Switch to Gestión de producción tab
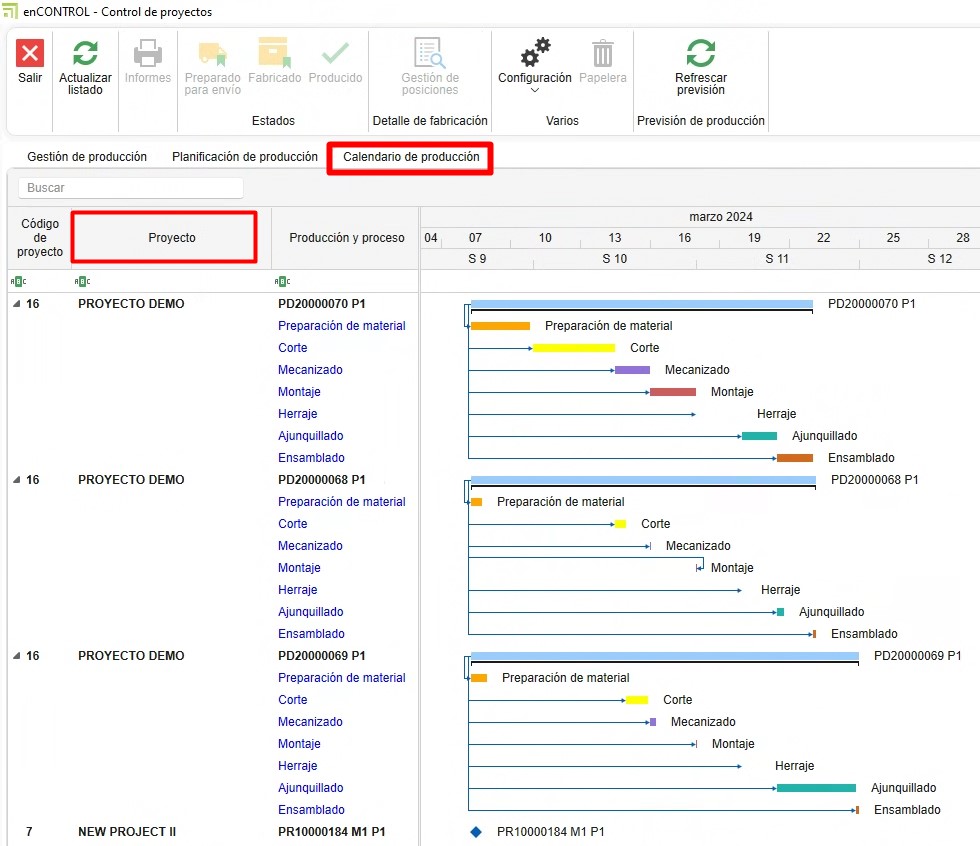 [87, 157]
